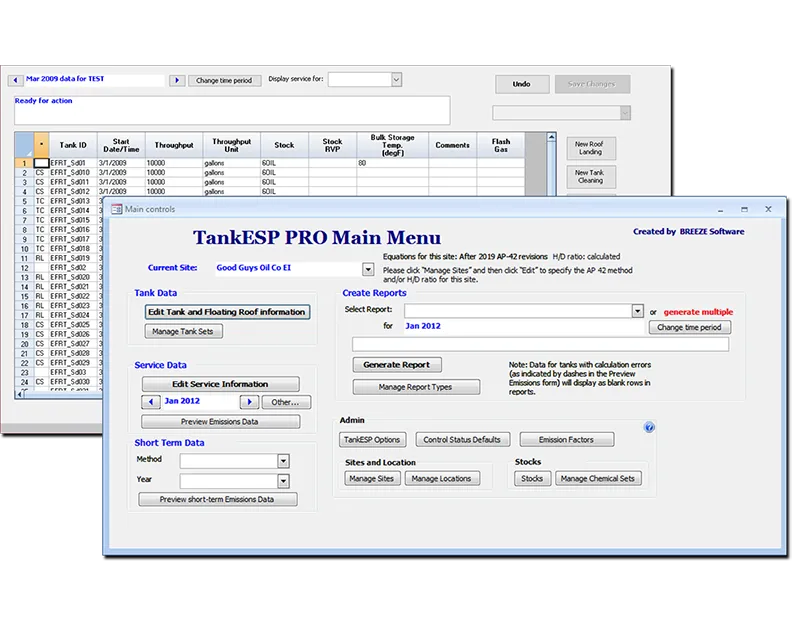
Task: Click the Manage Sites button
Action: coord(372,478)
